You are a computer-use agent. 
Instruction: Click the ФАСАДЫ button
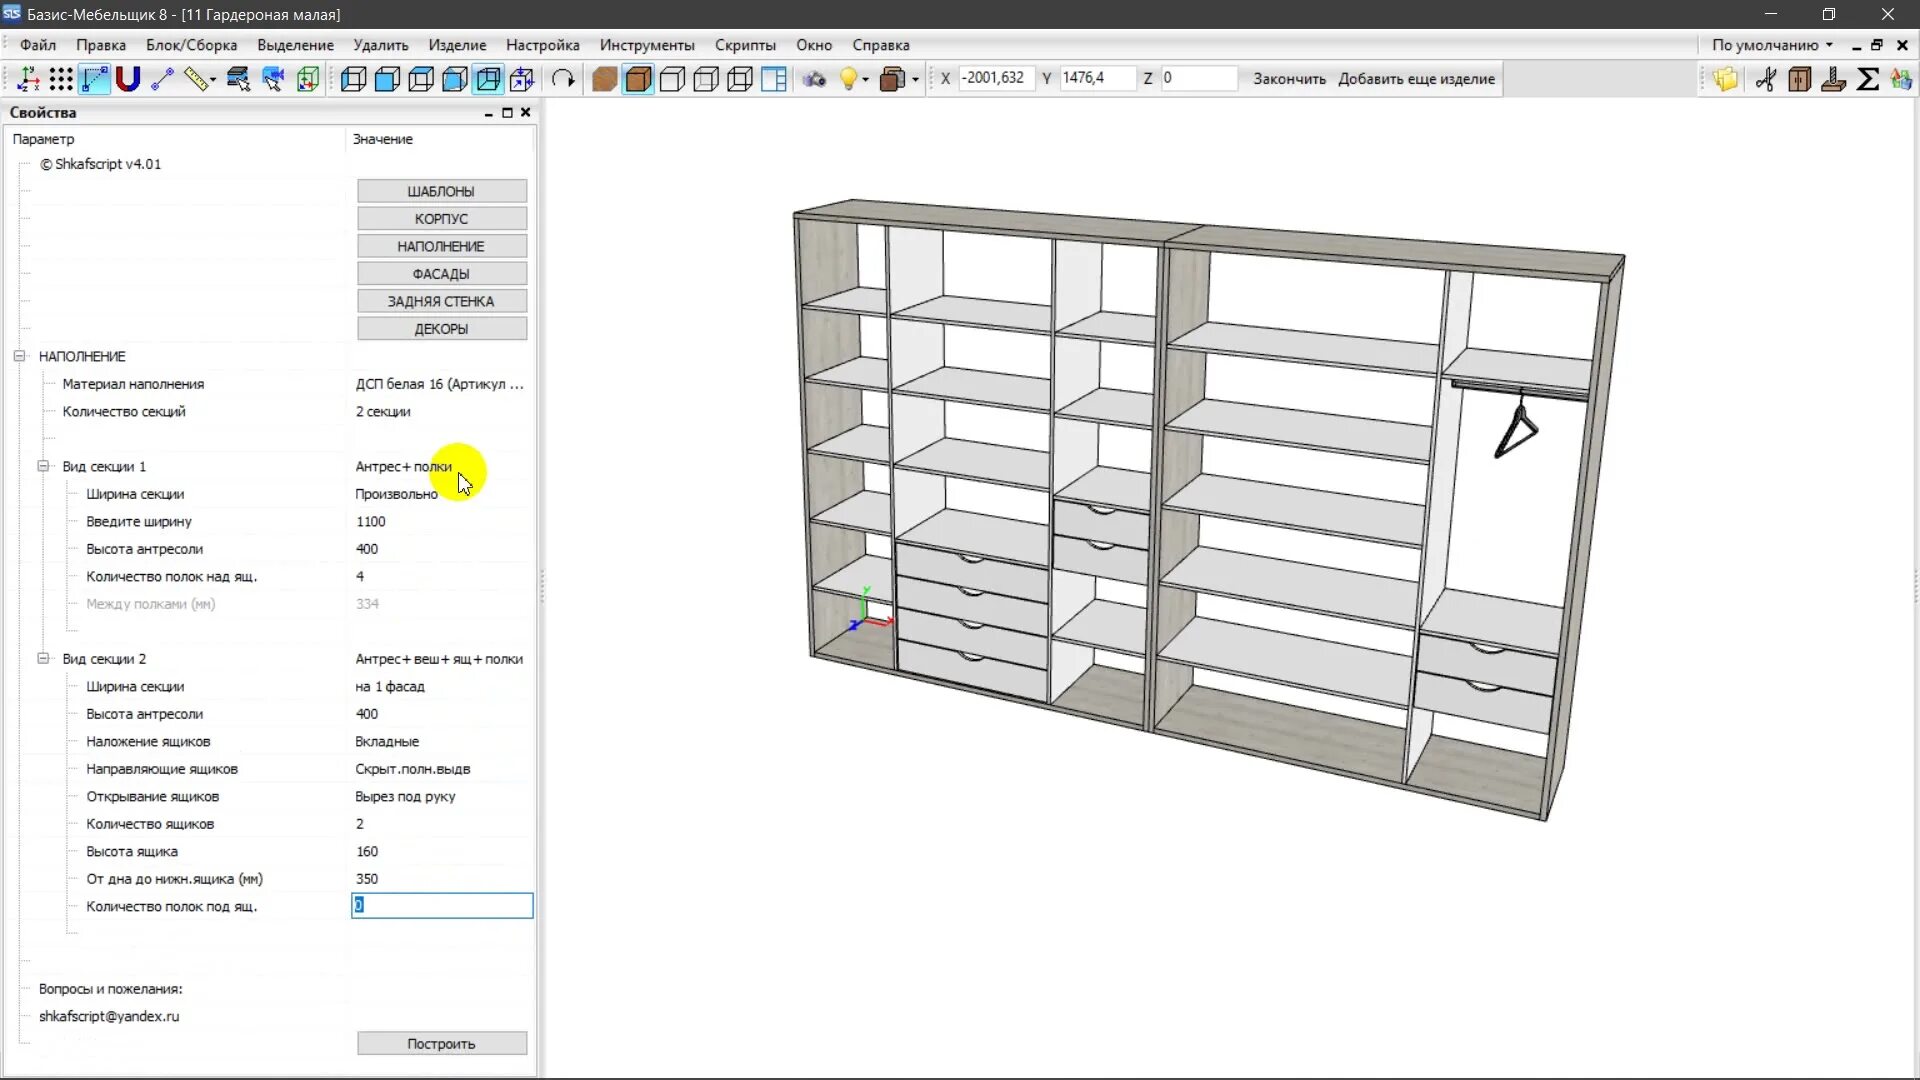click(x=441, y=274)
